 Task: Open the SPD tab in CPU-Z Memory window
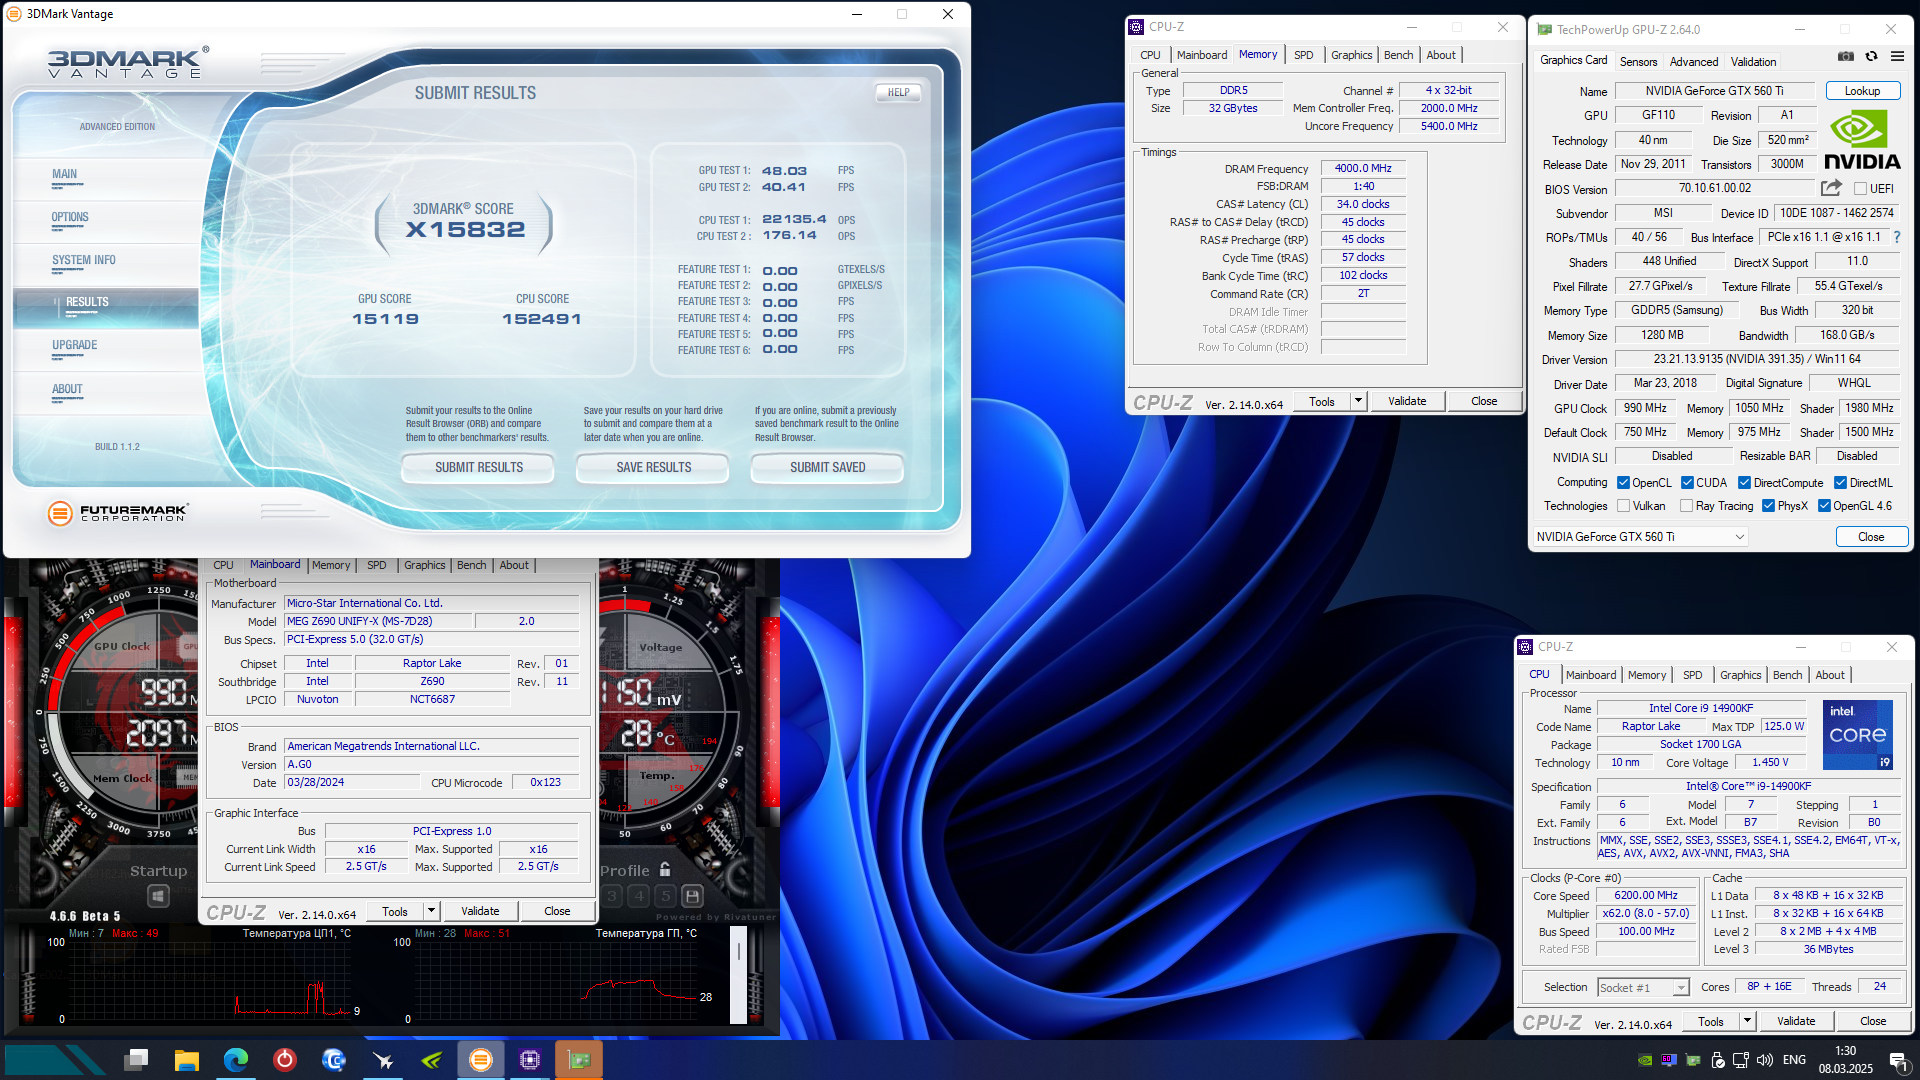coord(1303,55)
